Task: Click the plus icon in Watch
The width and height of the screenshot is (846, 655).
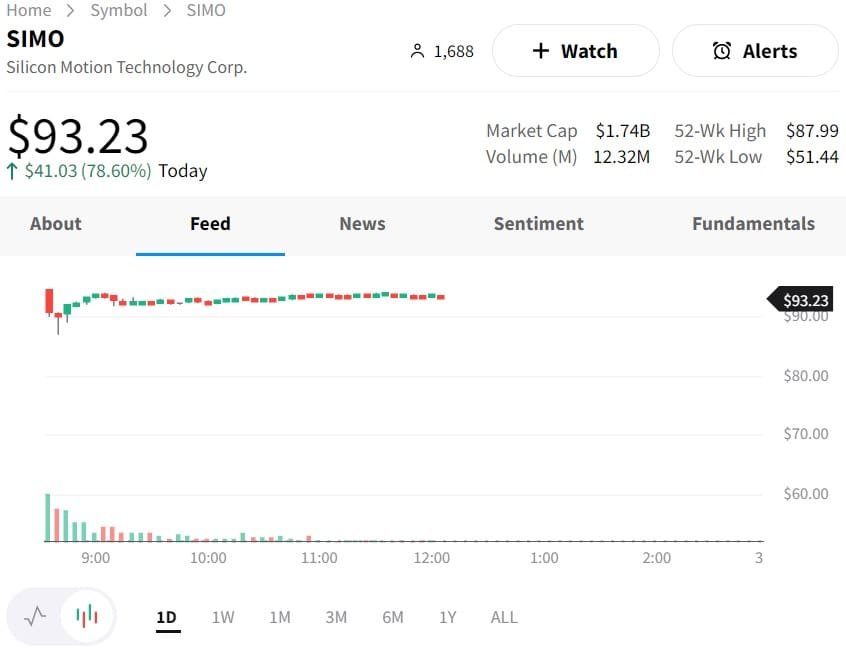Action: pos(541,51)
